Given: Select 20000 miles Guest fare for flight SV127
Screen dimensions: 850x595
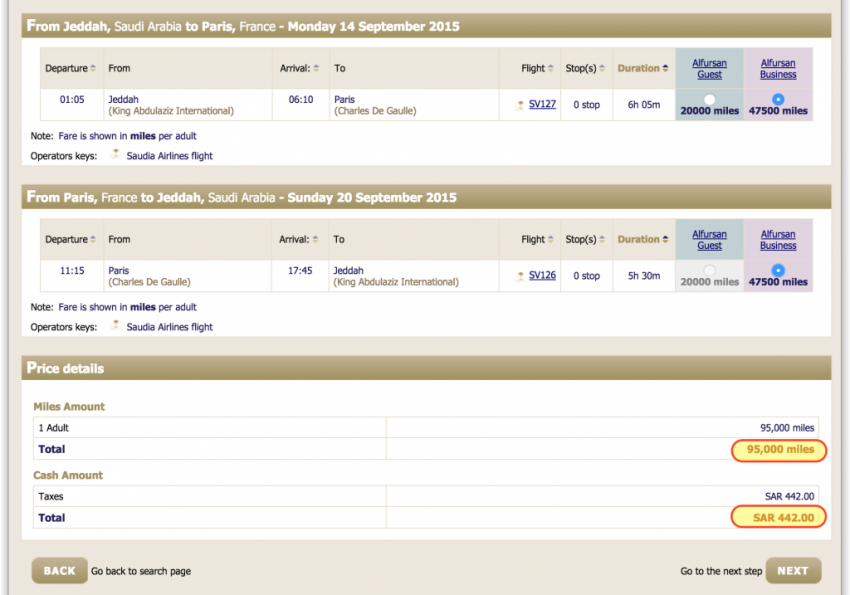Looking at the screenshot, I should (709, 99).
